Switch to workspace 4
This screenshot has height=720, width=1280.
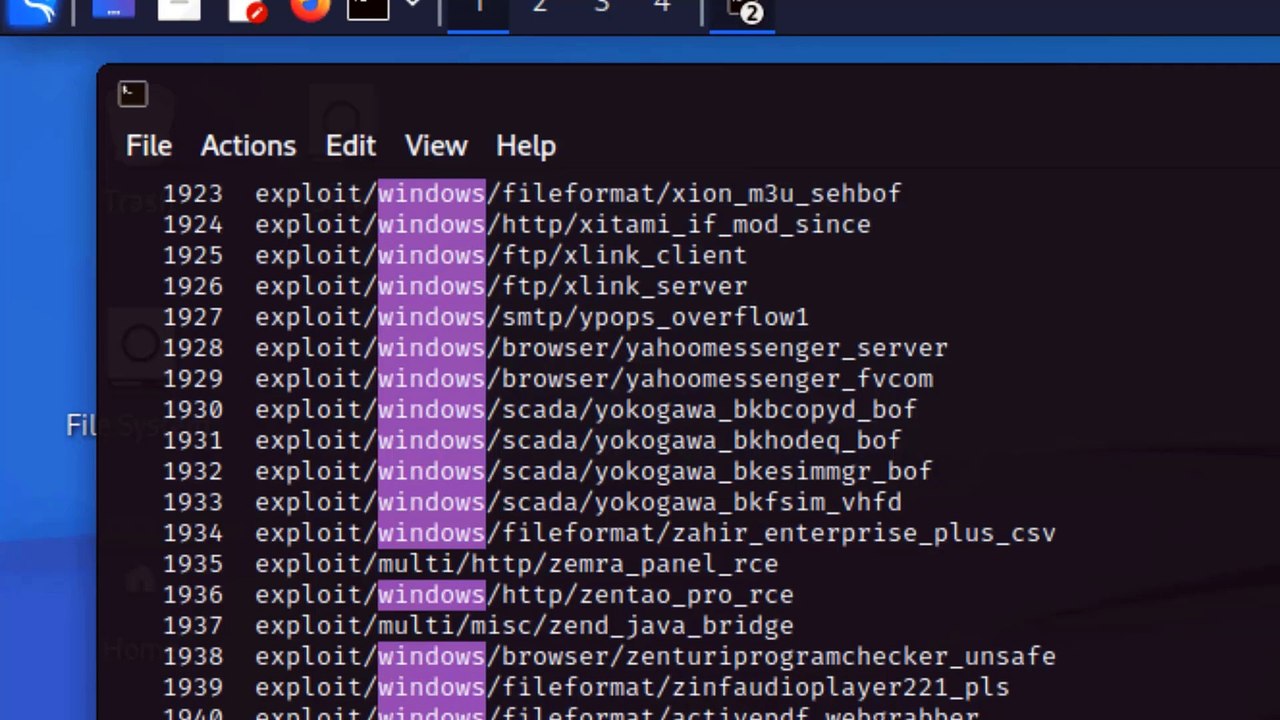click(x=662, y=8)
